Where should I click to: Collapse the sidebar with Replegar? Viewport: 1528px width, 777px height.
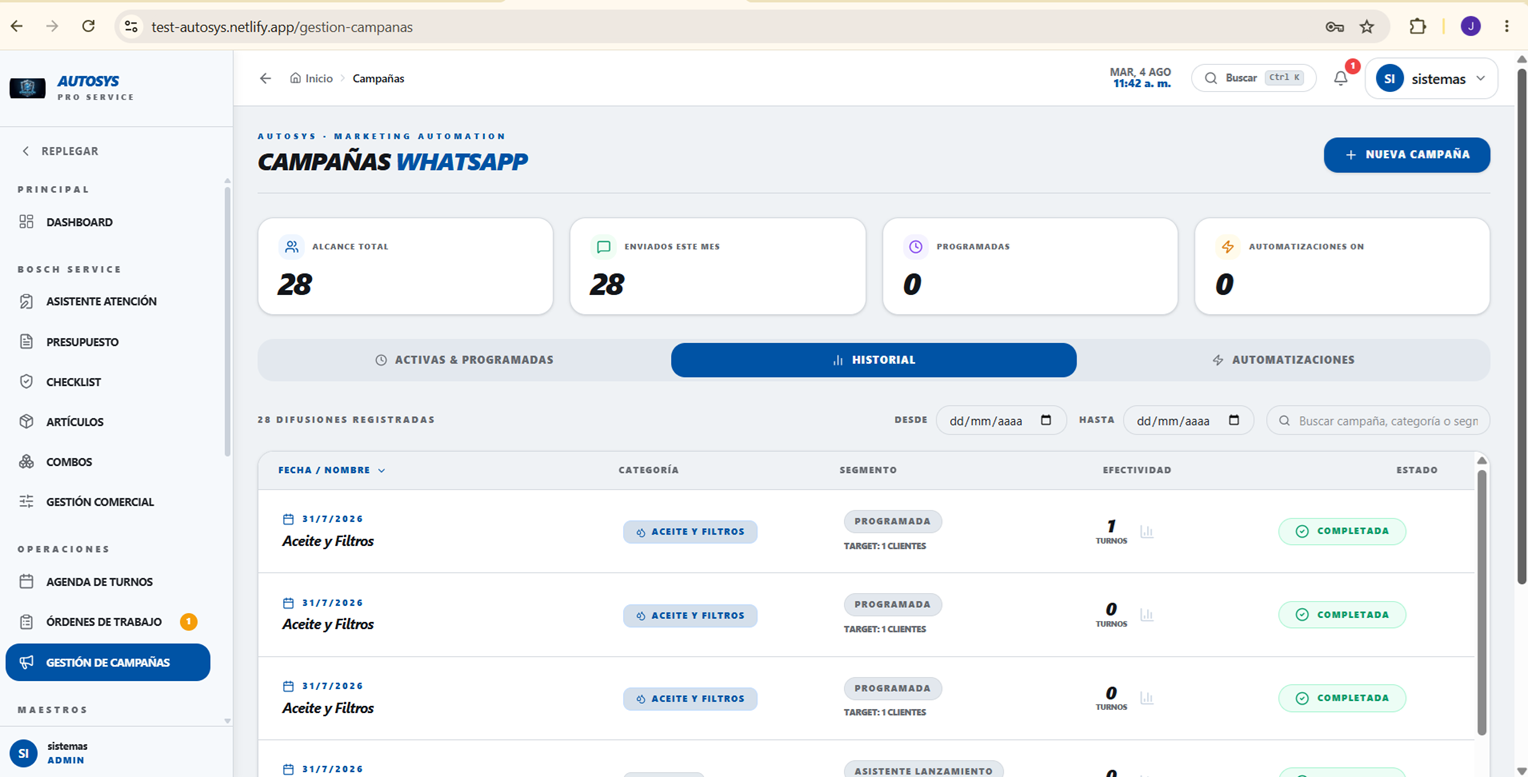click(x=60, y=151)
